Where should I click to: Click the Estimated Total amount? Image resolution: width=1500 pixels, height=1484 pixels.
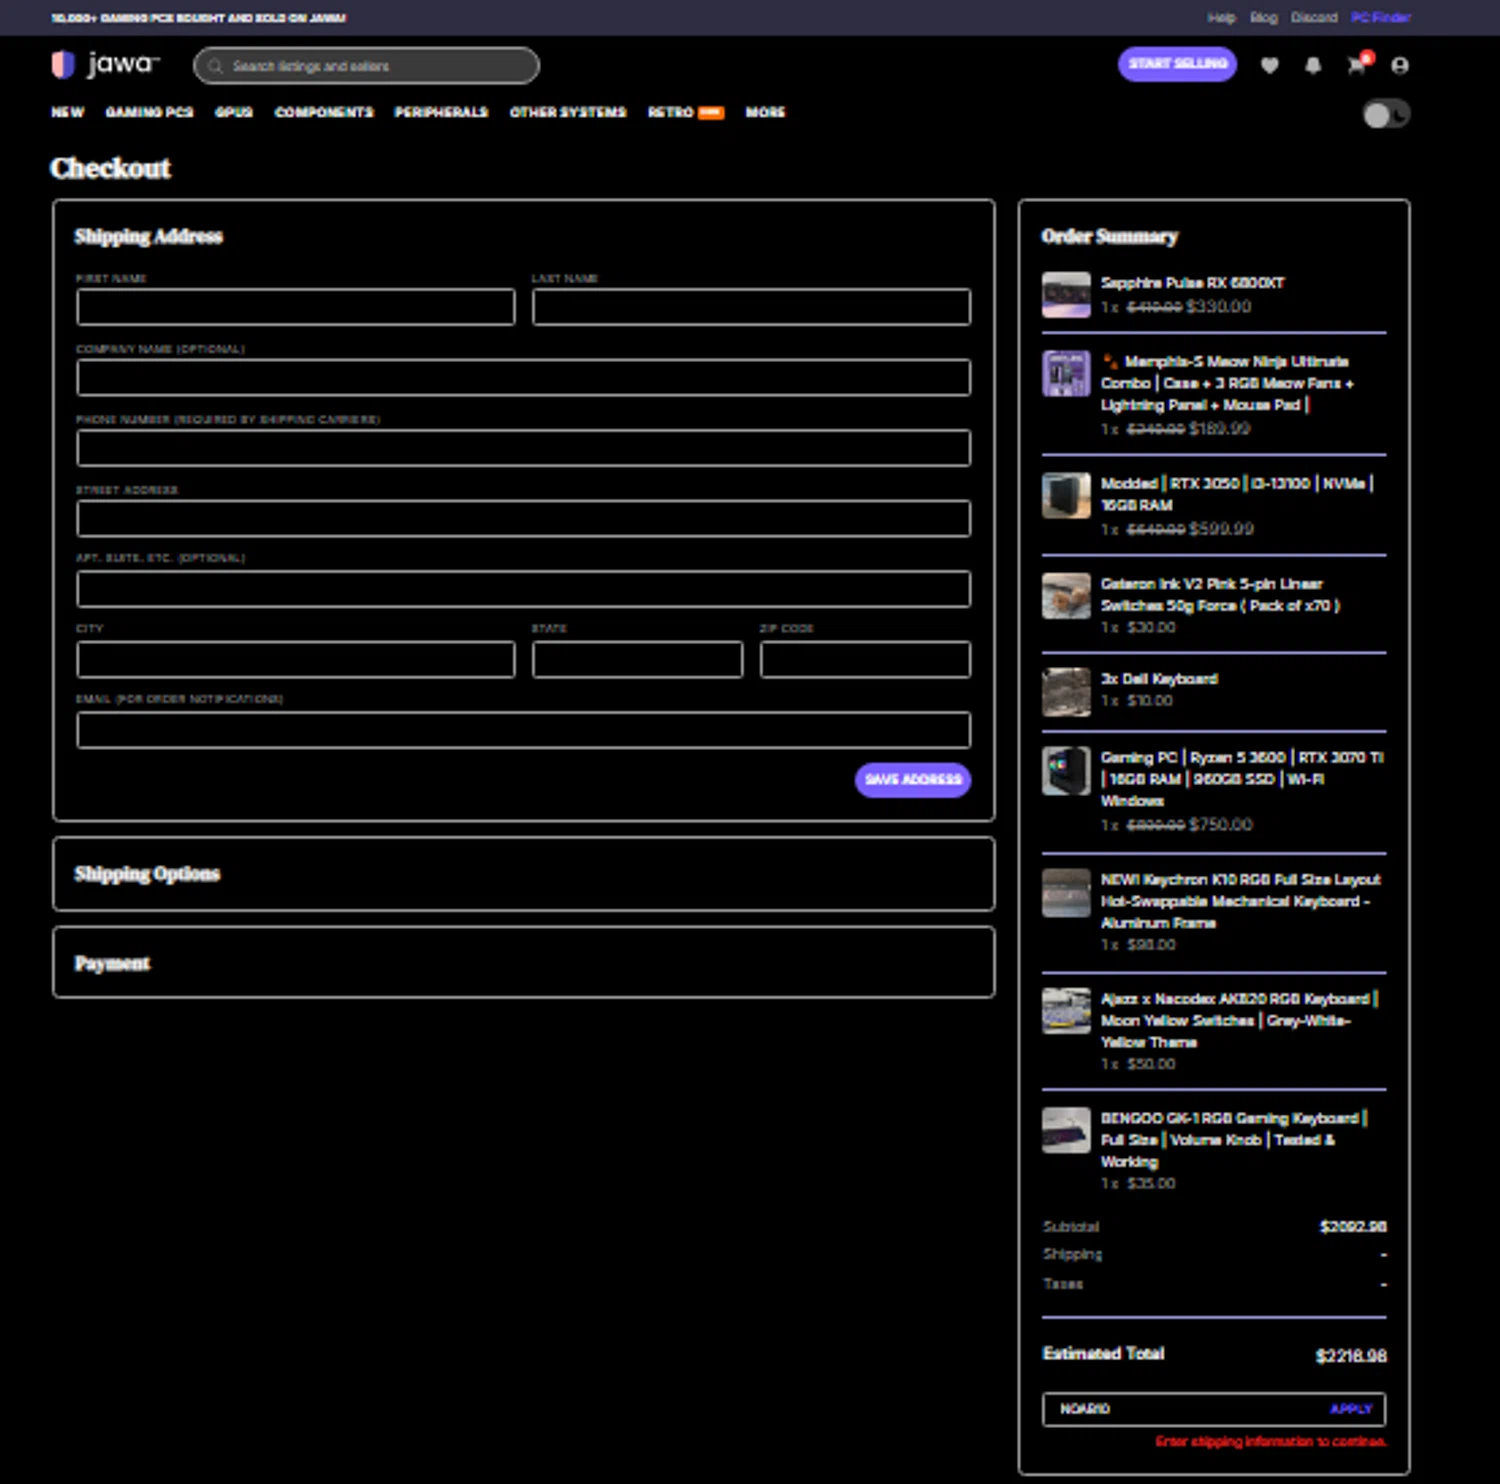coord(1351,1356)
